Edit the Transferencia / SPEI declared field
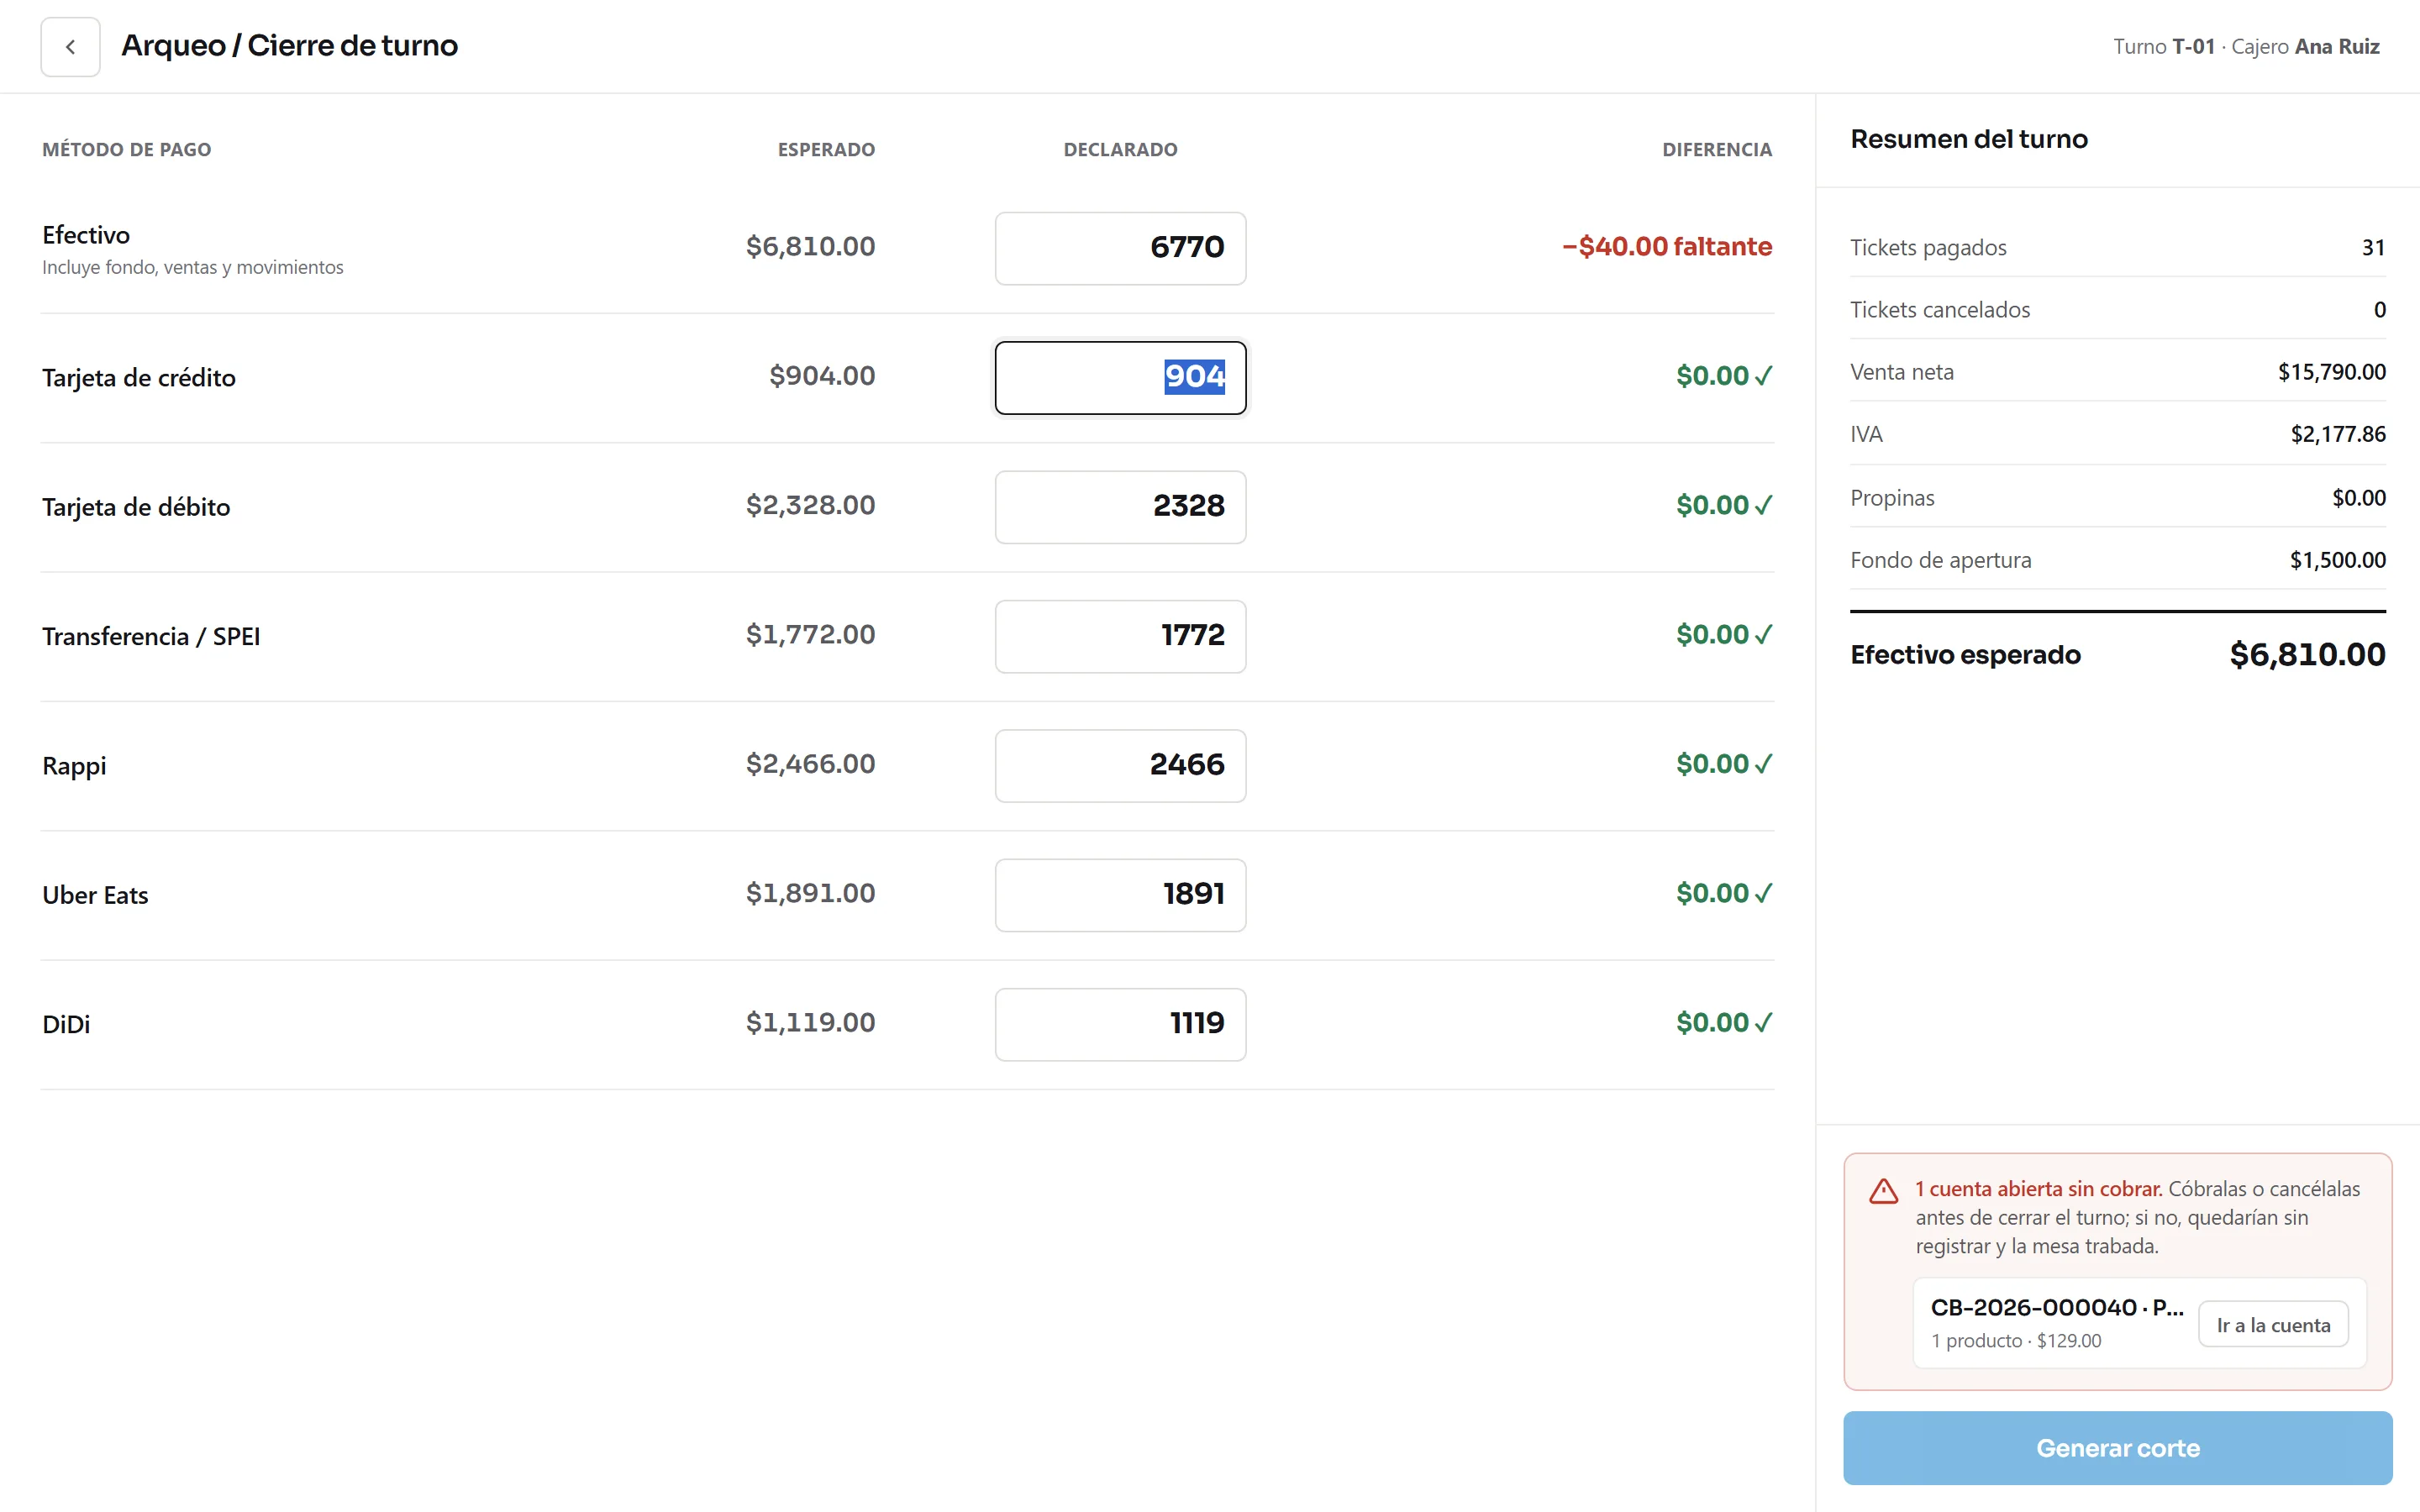 click(1120, 636)
